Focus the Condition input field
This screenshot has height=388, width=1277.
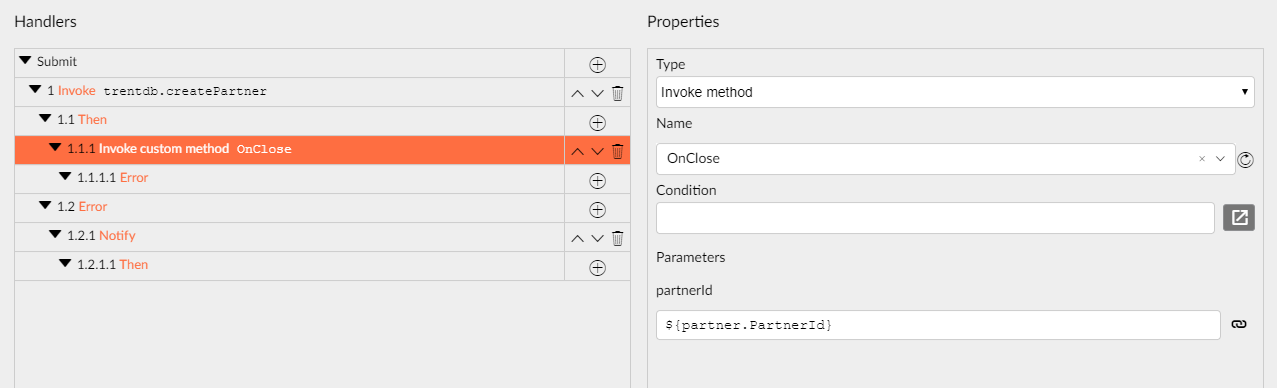tap(936, 217)
